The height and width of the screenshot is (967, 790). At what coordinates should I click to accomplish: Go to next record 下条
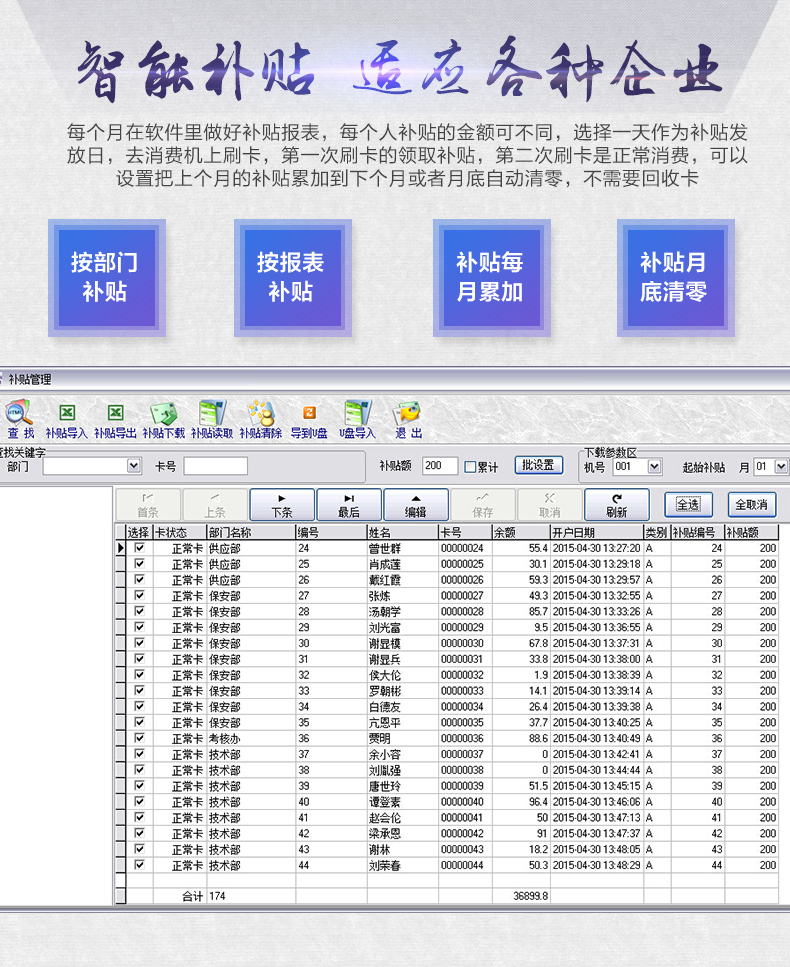click(282, 505)
